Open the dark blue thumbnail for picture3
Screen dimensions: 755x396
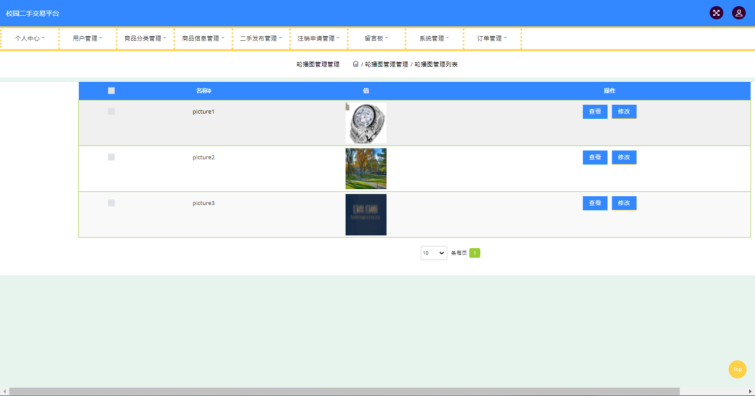click(366, 214)
